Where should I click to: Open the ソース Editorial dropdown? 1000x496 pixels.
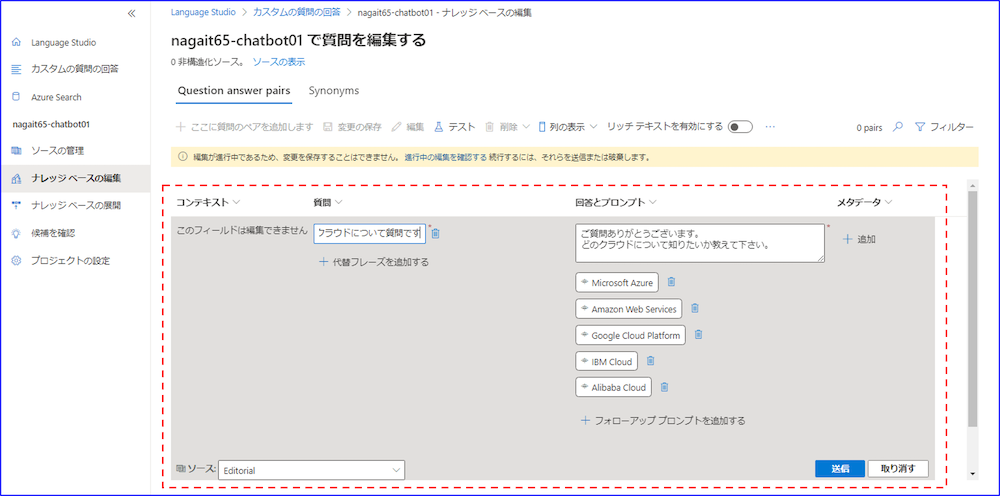[x=311, y=470]
